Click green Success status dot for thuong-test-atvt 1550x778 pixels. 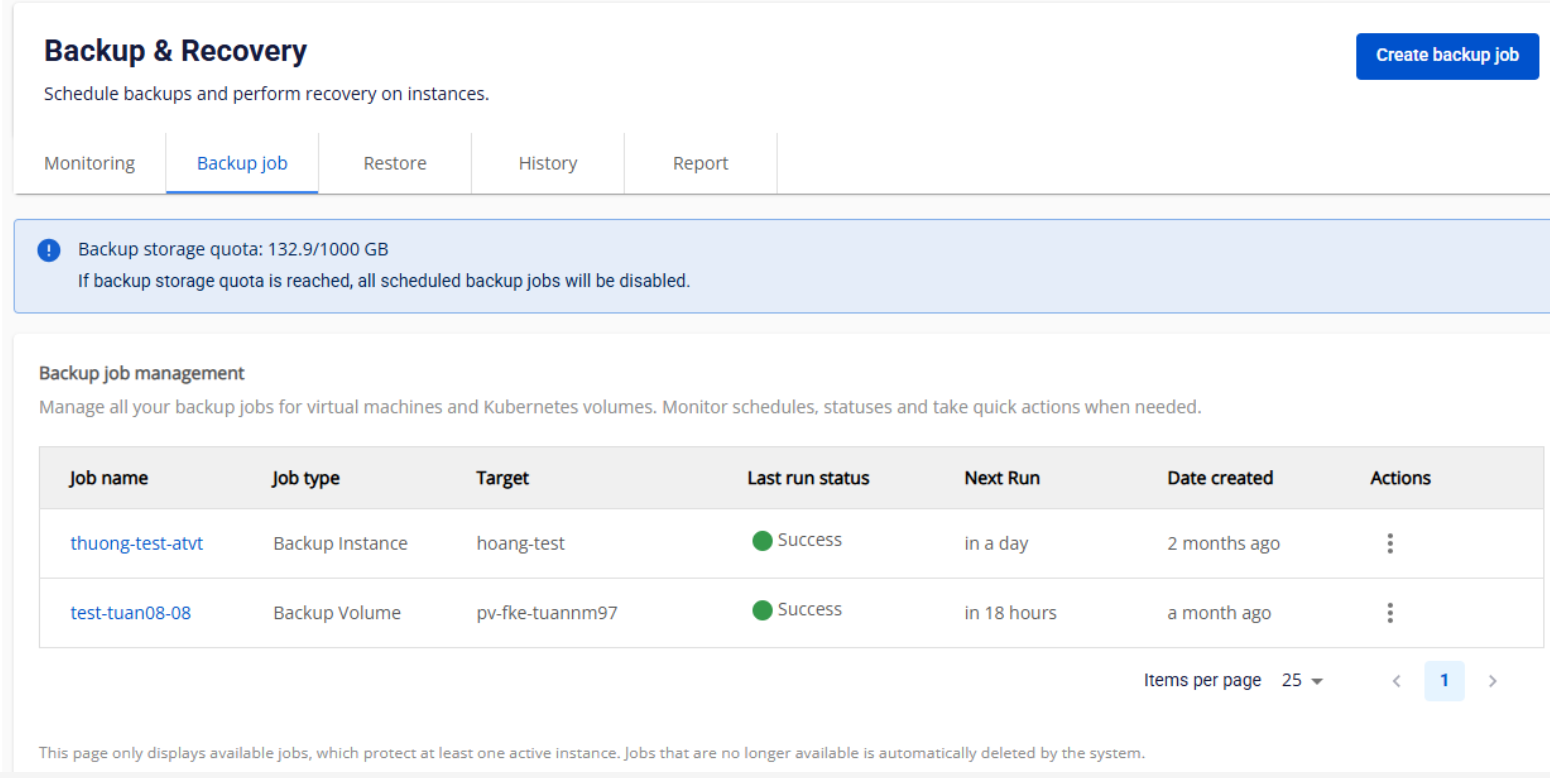coord(762,541)
